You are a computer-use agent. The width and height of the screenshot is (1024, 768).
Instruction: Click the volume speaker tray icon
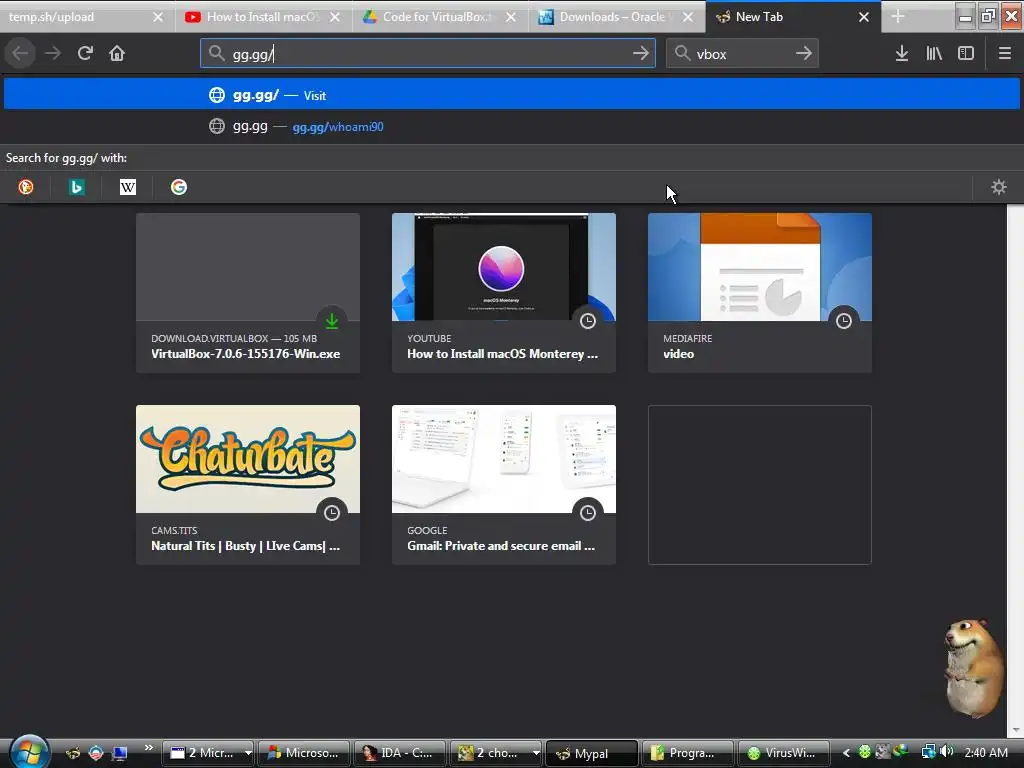(947, 752)
